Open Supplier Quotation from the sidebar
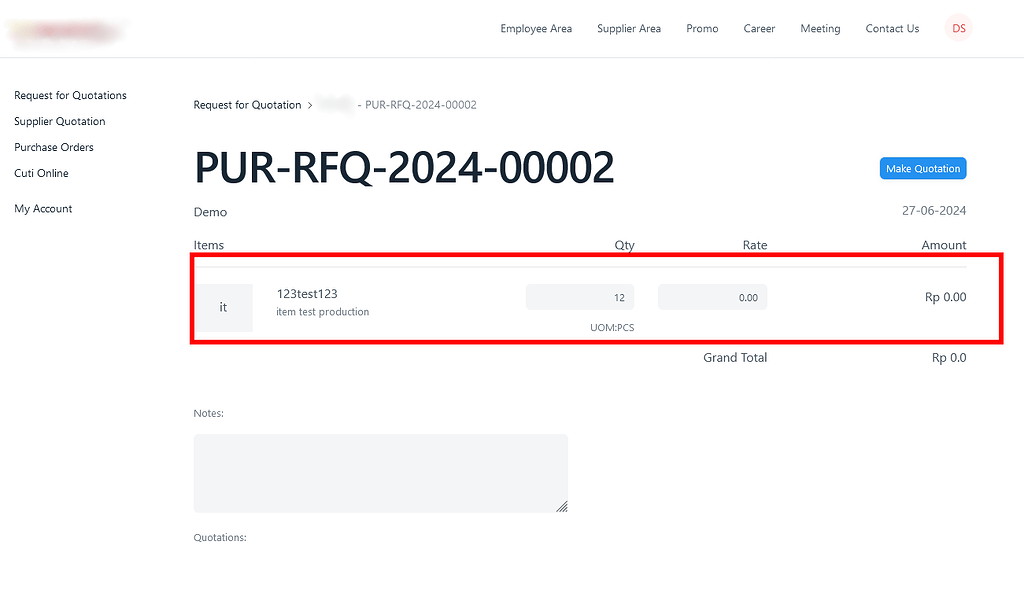 pyautogui.click(x=60, y=121)
